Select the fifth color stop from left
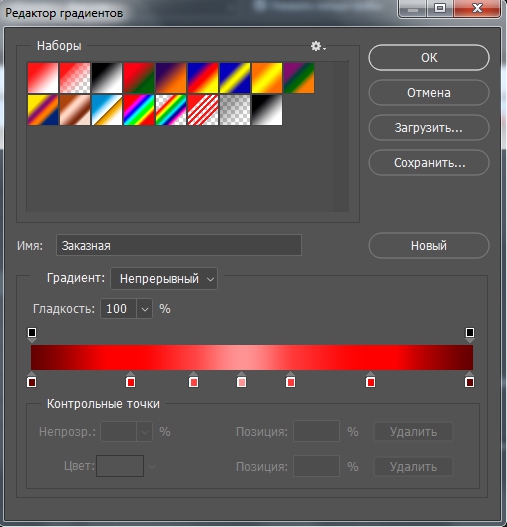507x527 pixels. (x=290, y=380)
